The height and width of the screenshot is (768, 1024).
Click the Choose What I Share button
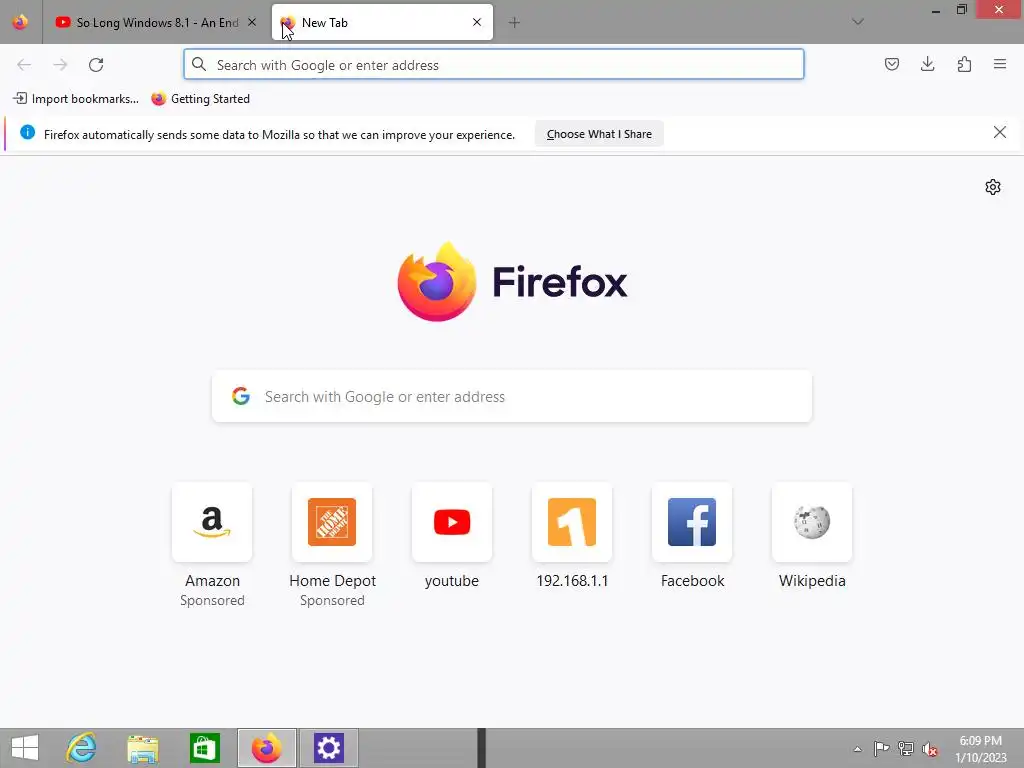pyautogui.click(x=599, y=134)
